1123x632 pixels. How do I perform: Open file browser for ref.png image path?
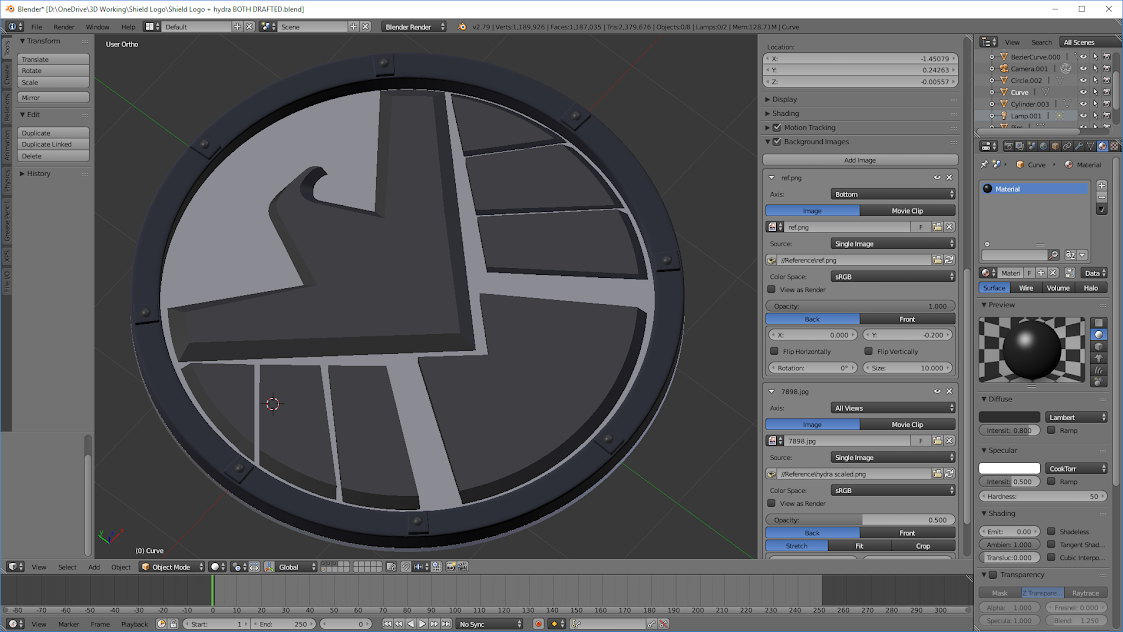[x=937, y=260]
